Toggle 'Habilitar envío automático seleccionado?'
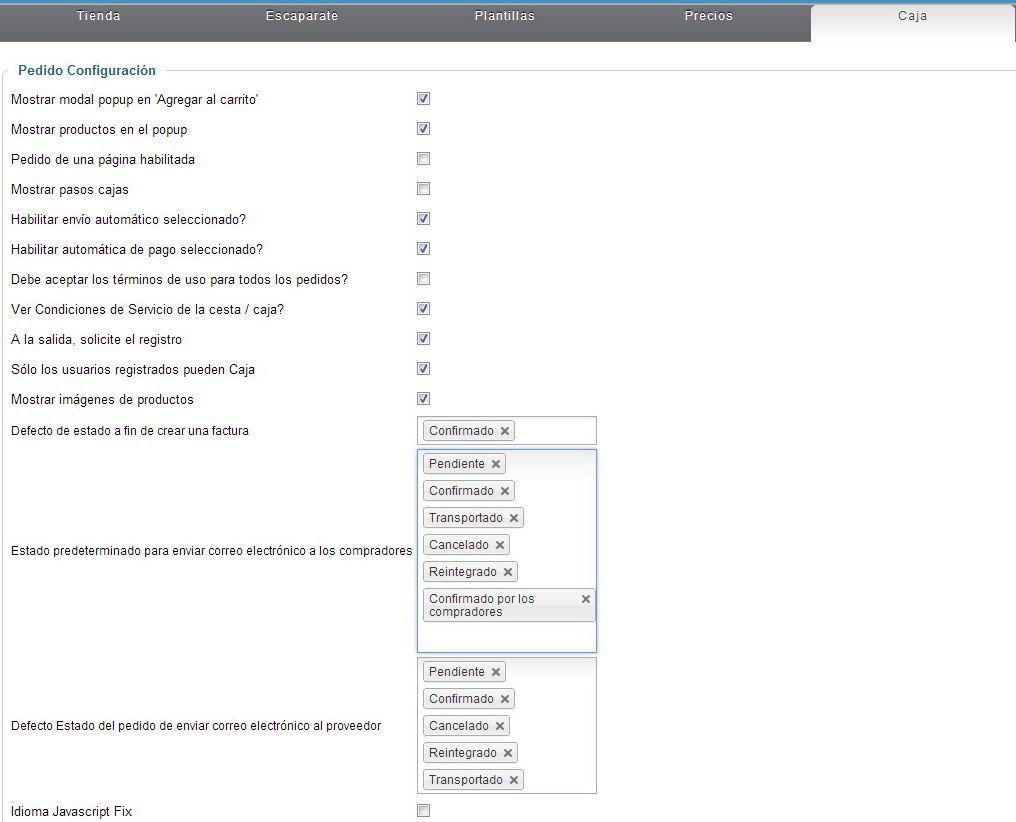This screenshot has width=1016, height=822. (423, 218)
